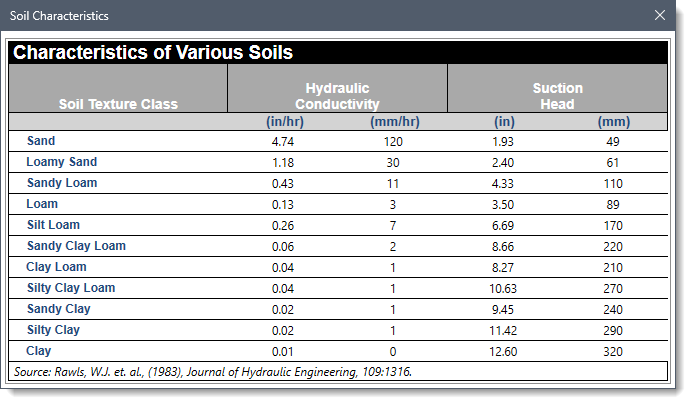The height and width of the screenshot is (404, 691).
Task: Click the 0.26 value for Silt Loam
Action: point(283,226)
